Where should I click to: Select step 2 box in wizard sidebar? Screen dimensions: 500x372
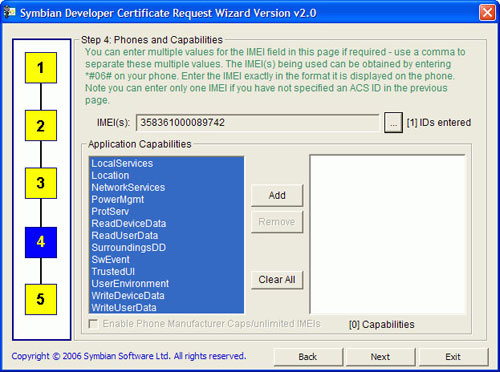[x=41, y=126]
